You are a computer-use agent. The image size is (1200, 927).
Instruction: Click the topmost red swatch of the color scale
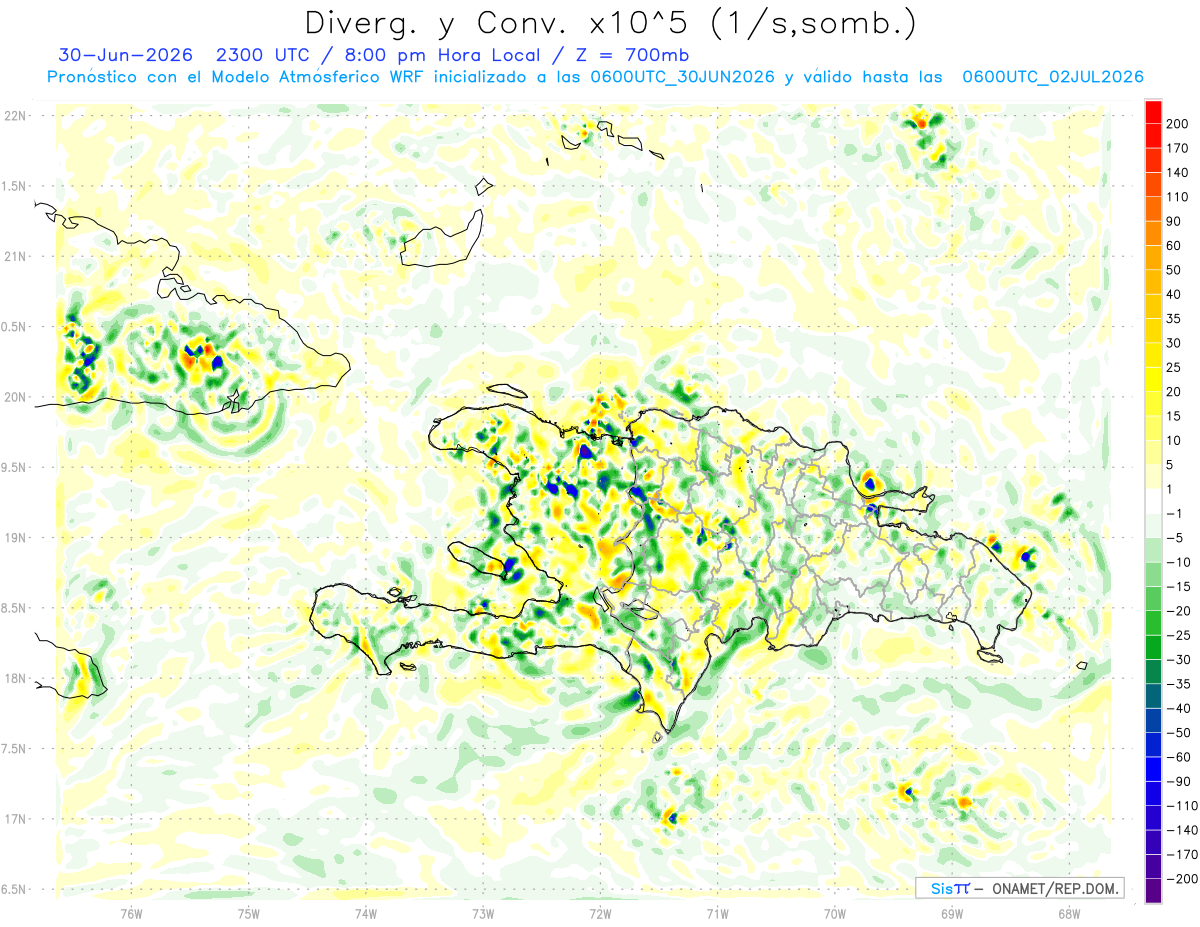(x=1153, y=112)
